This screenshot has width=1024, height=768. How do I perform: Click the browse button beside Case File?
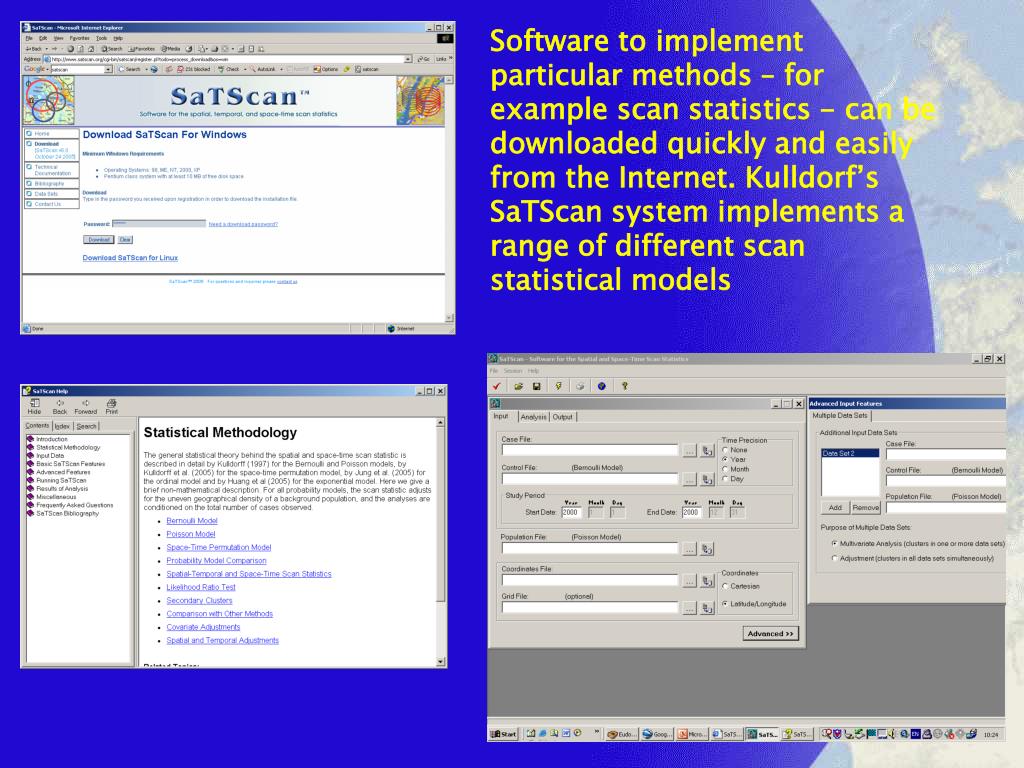690,451
